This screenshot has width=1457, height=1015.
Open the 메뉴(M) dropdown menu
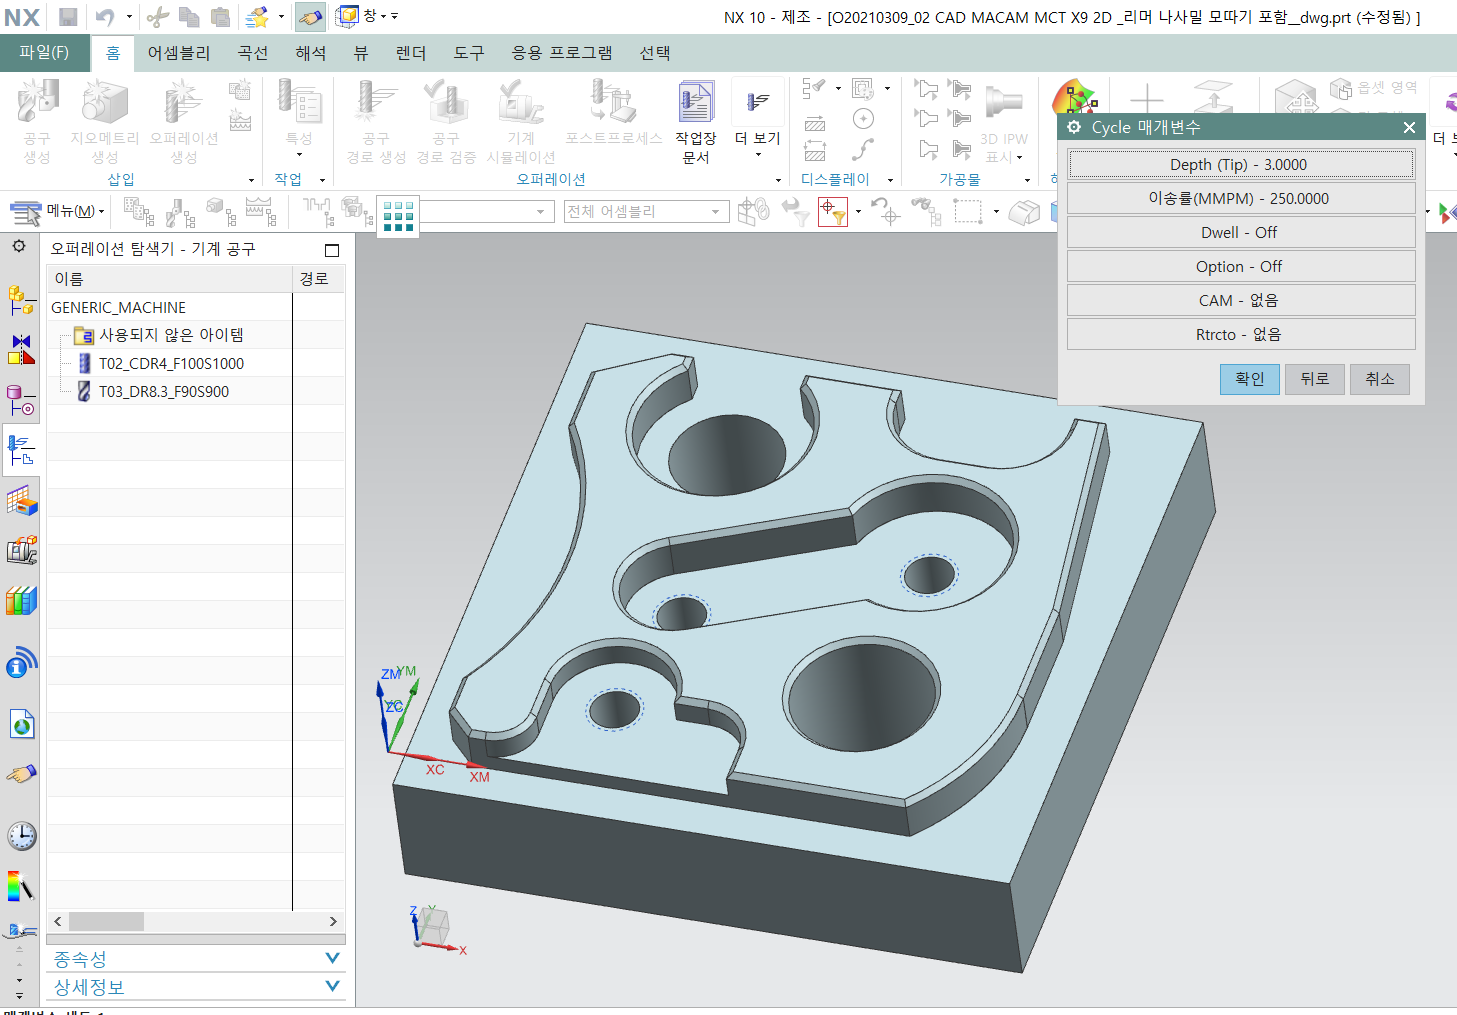click(57, 211)
